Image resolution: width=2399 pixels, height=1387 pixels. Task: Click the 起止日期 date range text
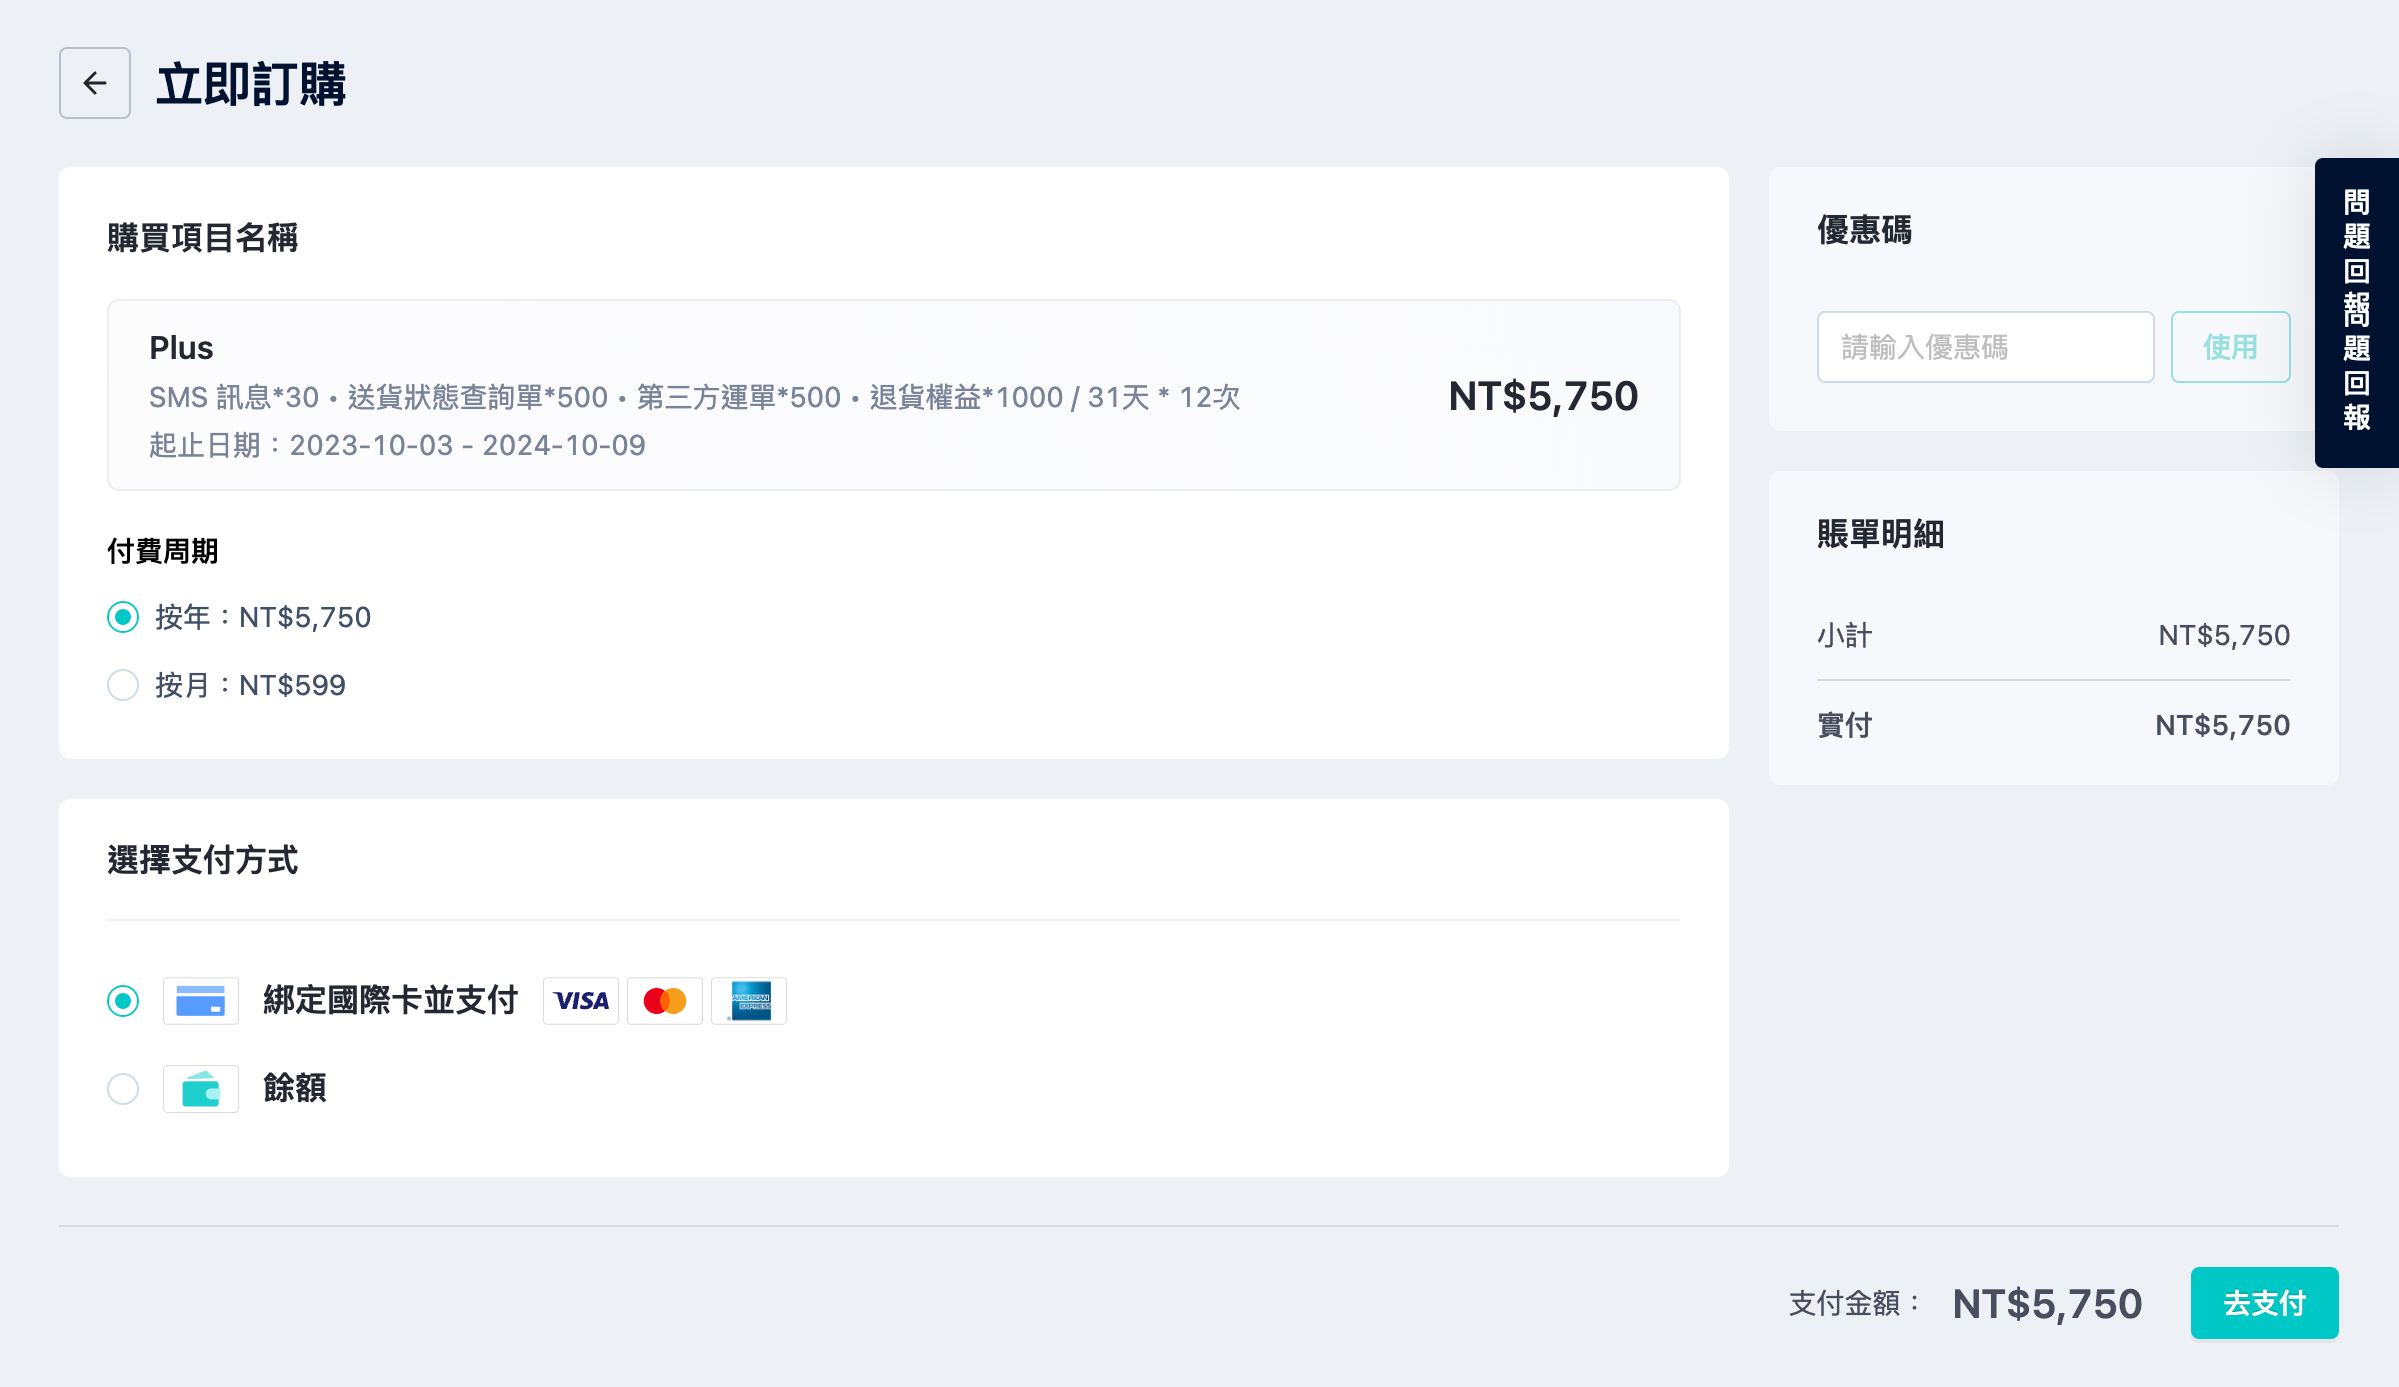pos(397,445)
